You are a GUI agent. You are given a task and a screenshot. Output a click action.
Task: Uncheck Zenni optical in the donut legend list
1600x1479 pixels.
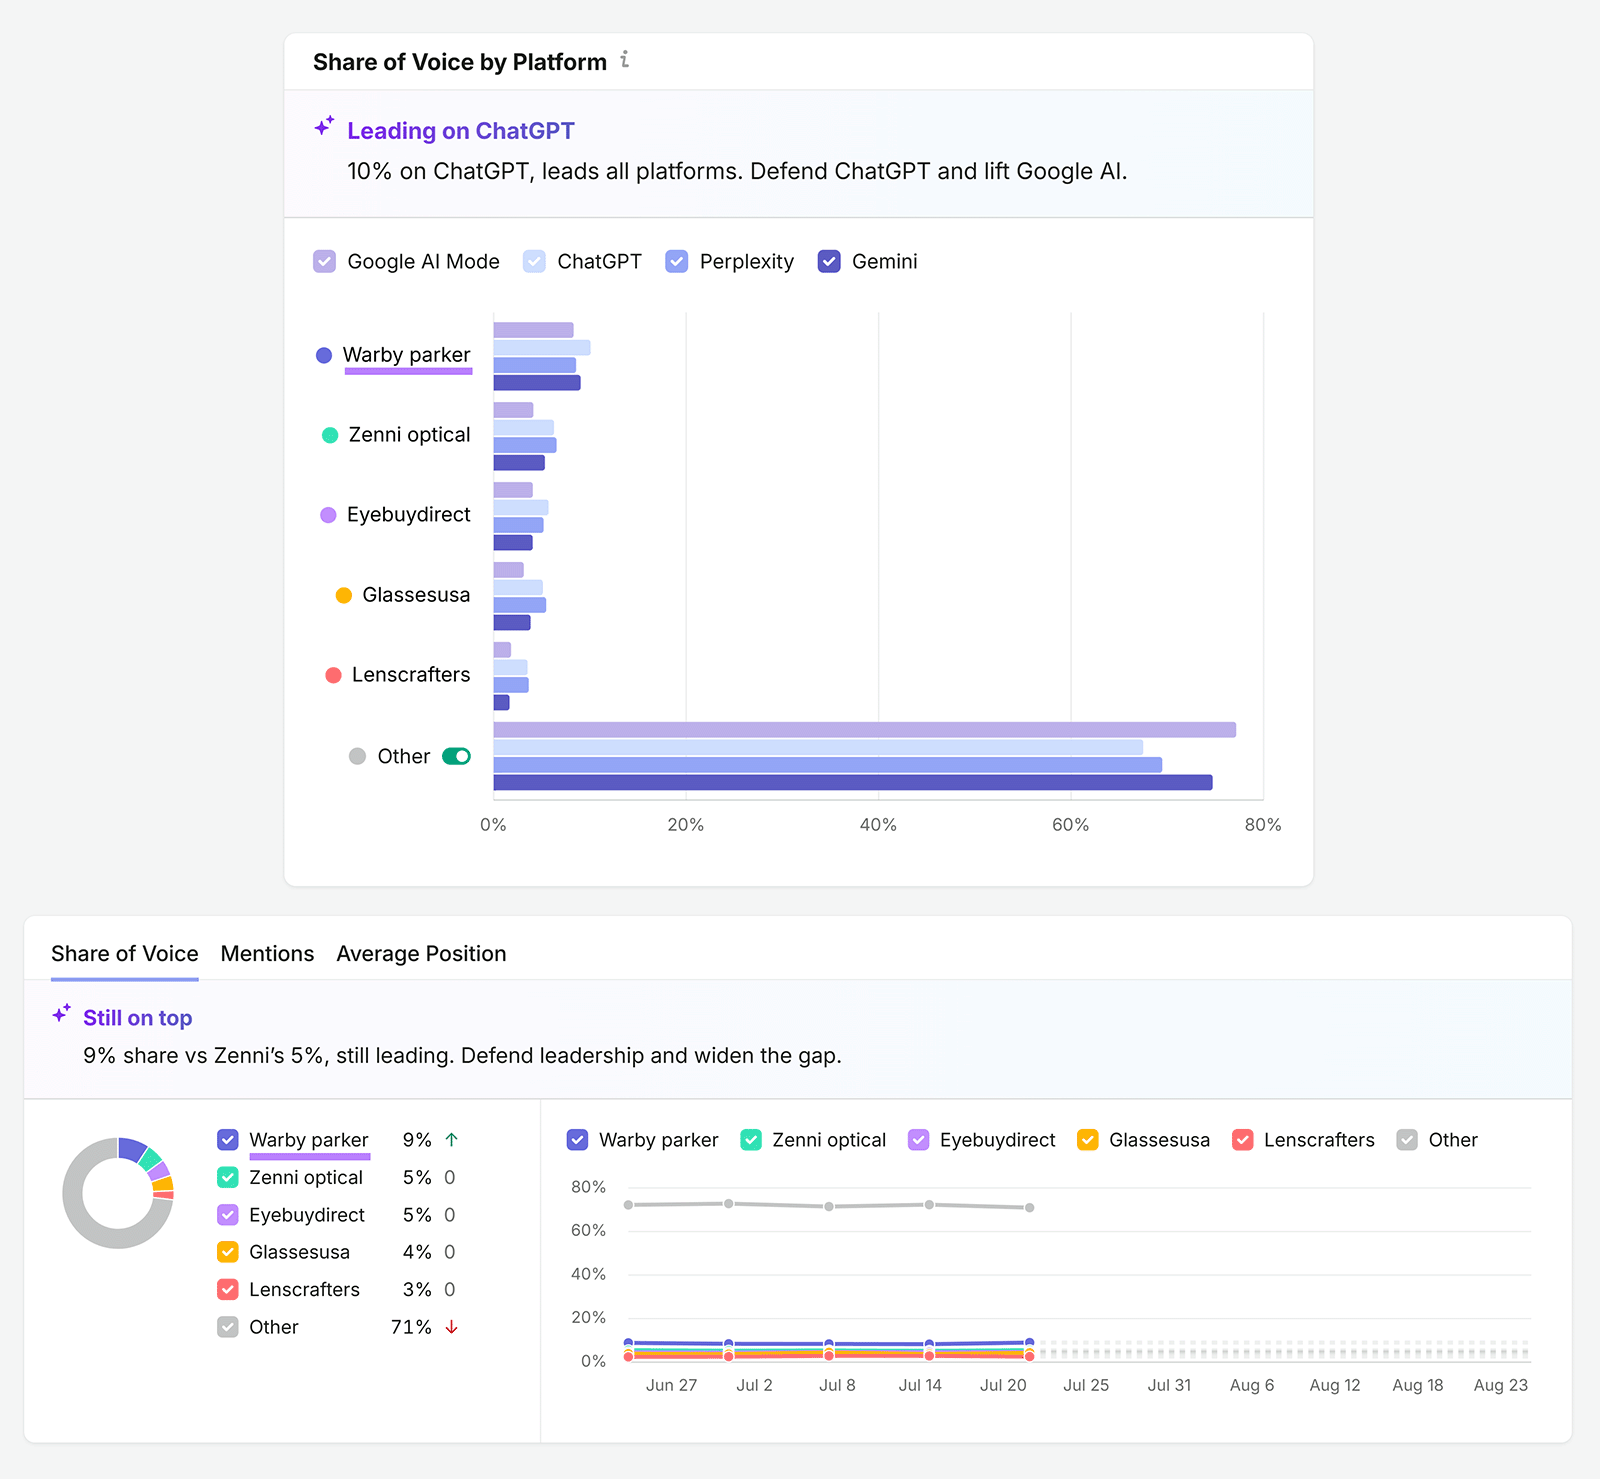coord(228,1177)
